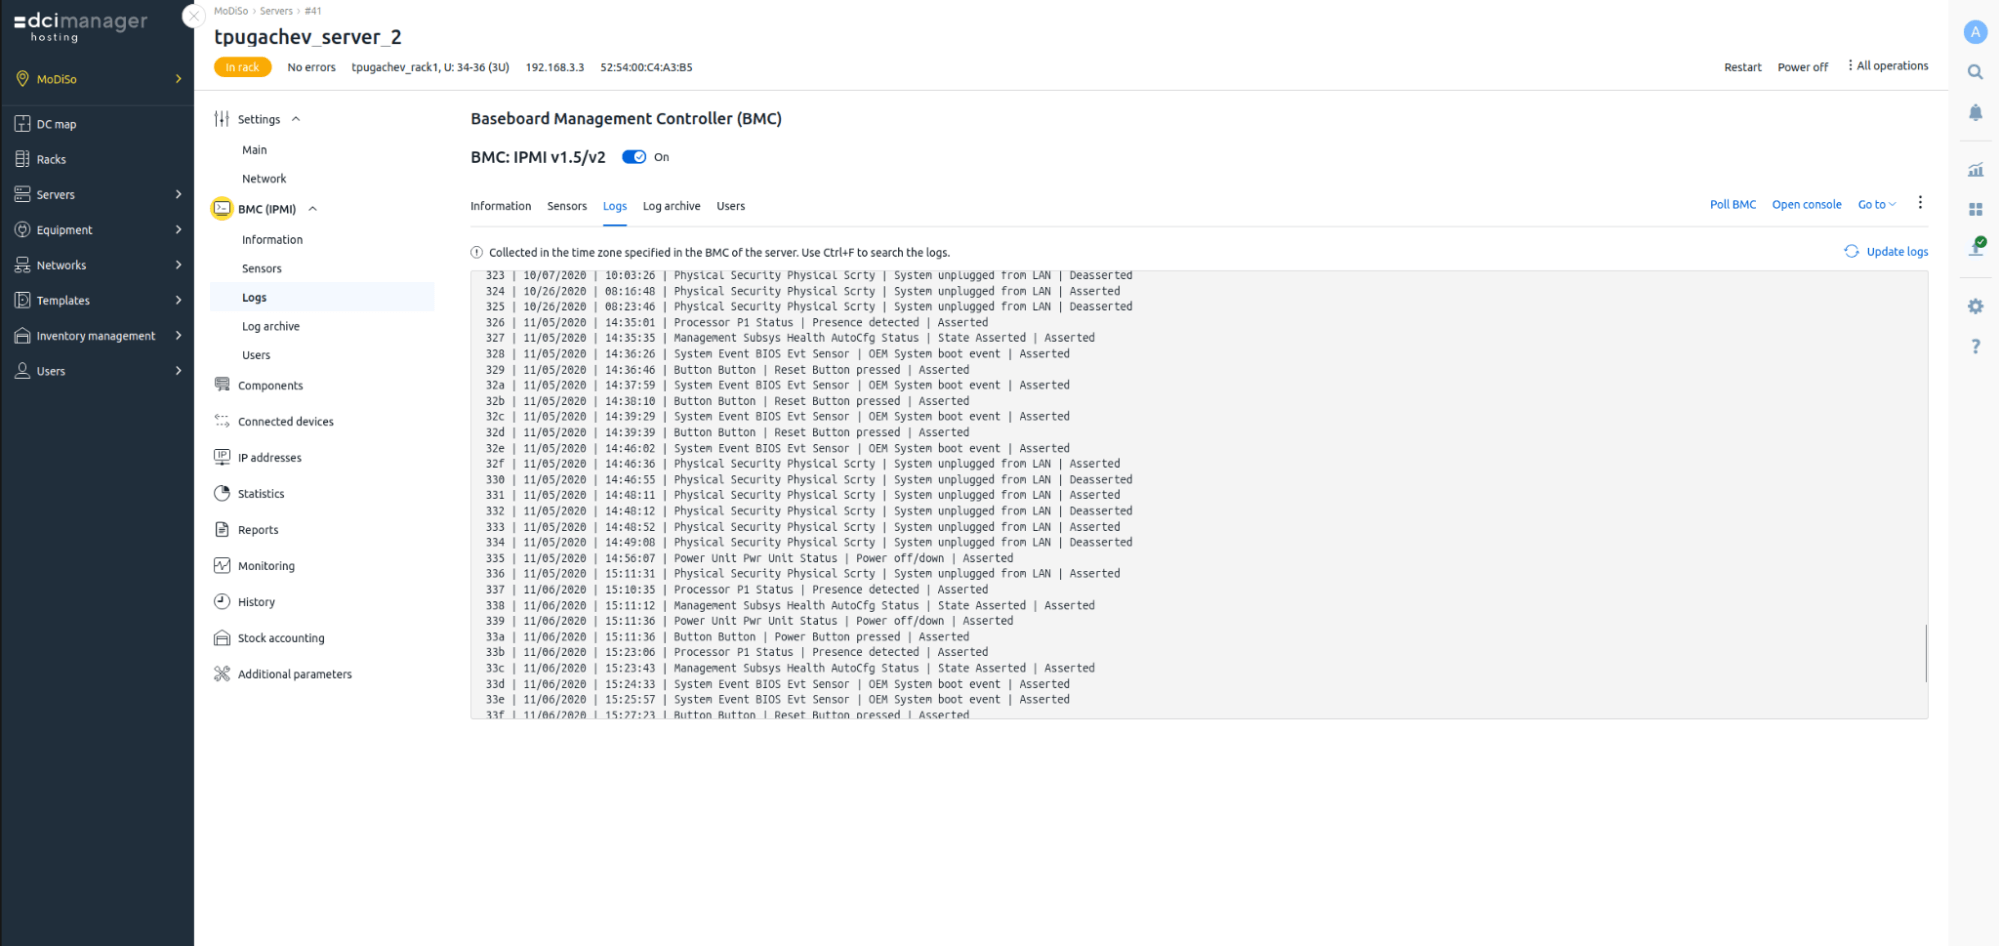
Task: Open the Components section icon
Action: (x=222, y=385)
